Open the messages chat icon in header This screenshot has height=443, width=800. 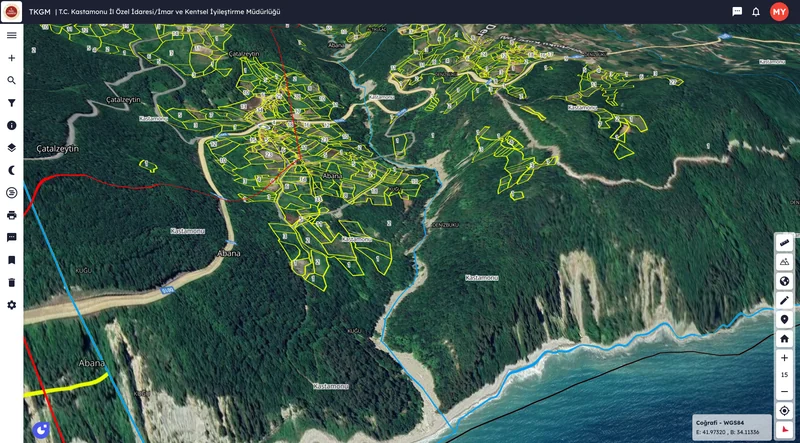click(x=737, y=11)
